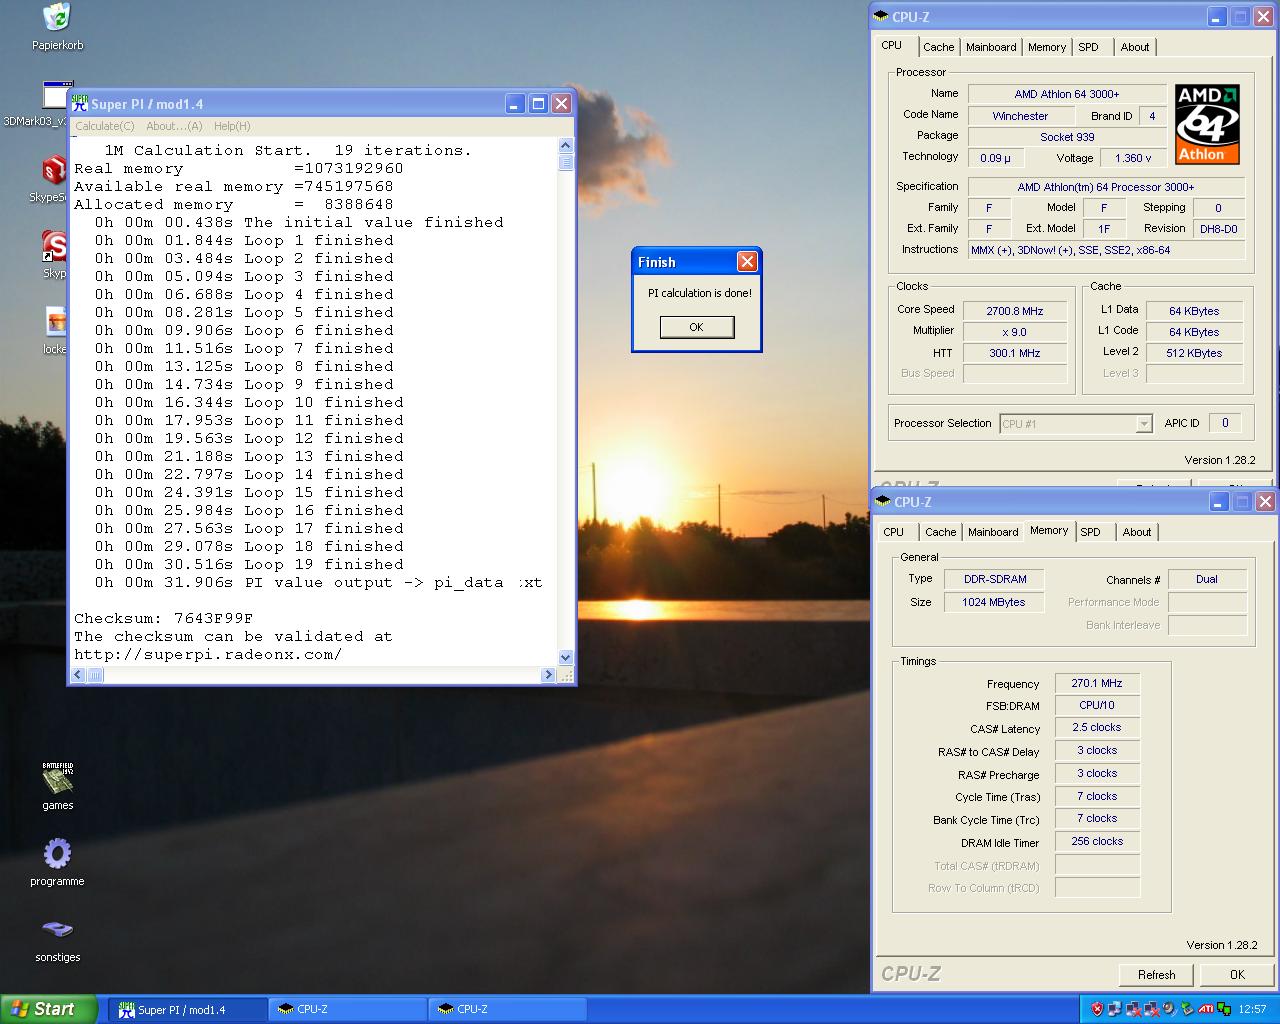
Task: Open the Calculate(C) menu
Action: pos(105,126)
